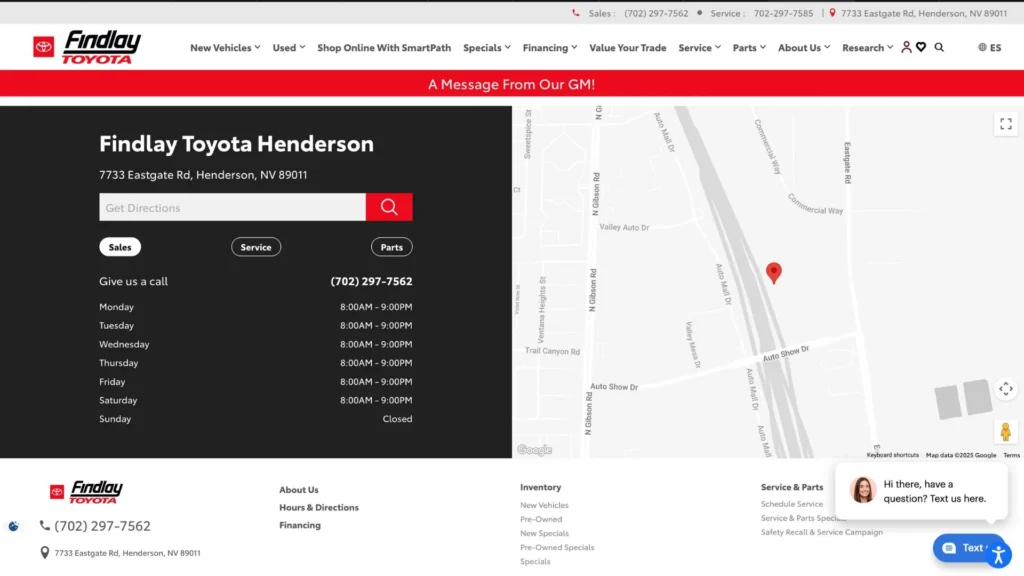Open footer Pre-Owned link
Screen dimensions: 1024x576
(541, 519)
